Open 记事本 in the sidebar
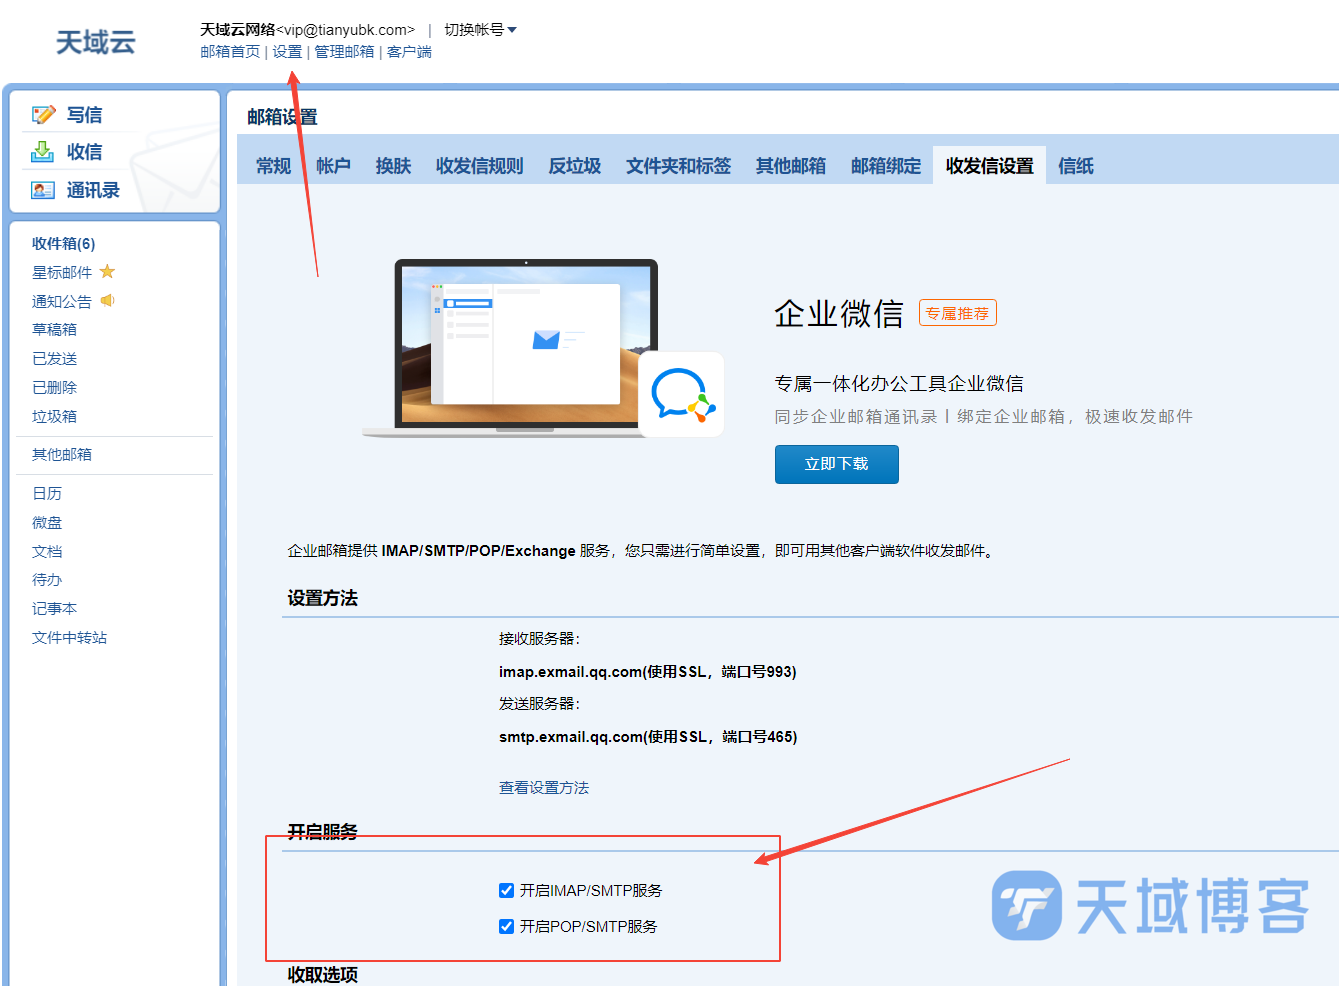The width and height of the screenshot is (1339, 986). 54,609
